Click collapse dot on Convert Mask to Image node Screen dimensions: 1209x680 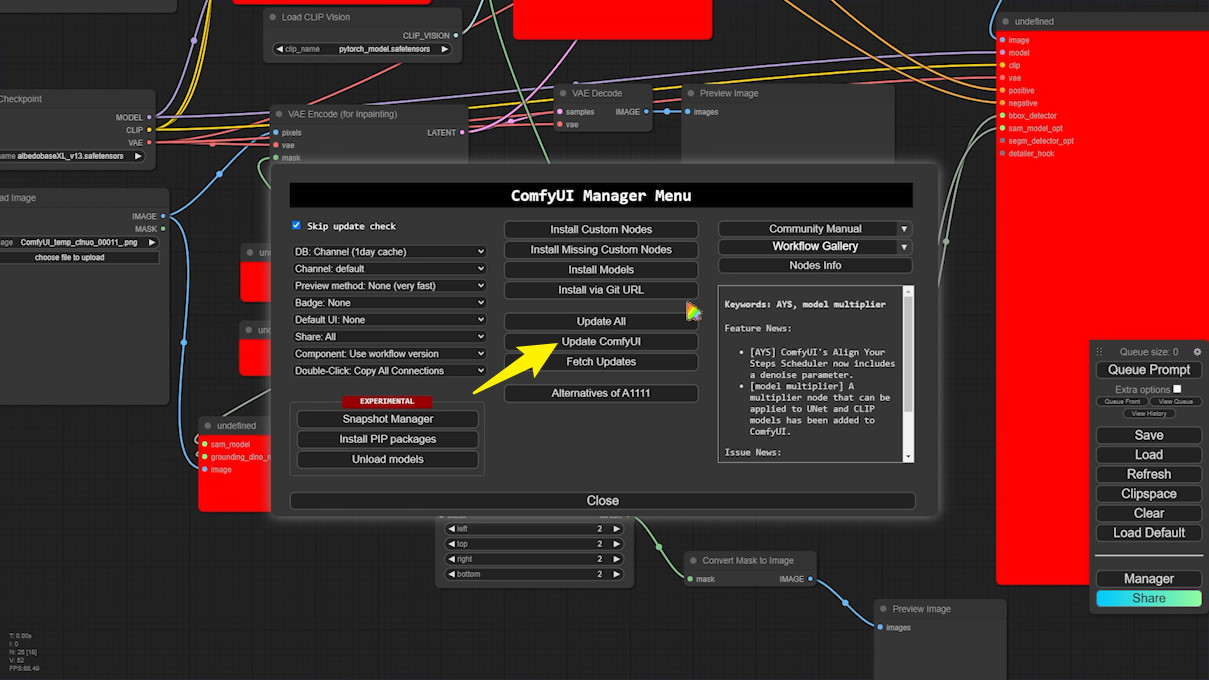coord(693,560)
